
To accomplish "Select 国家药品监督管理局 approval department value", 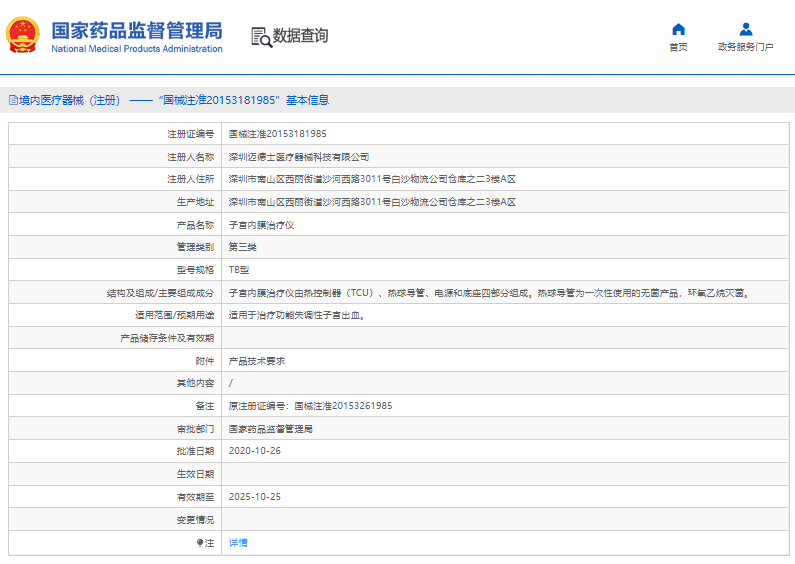I will (270, 429).
